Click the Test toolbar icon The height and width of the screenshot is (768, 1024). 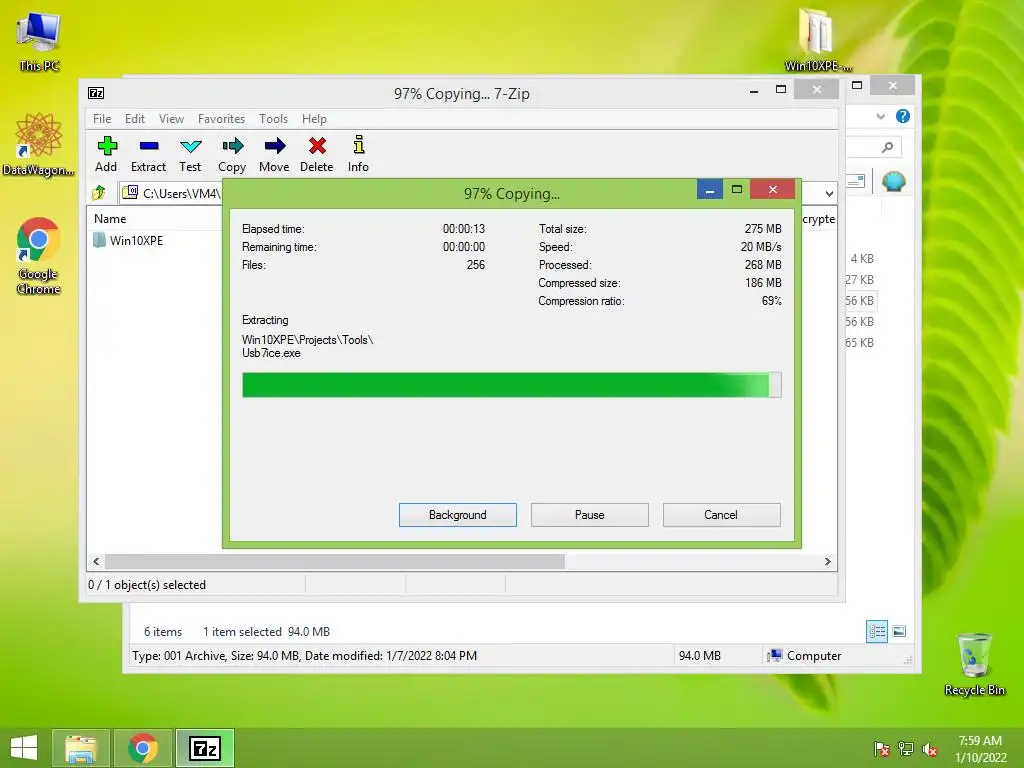click(190, 154)
